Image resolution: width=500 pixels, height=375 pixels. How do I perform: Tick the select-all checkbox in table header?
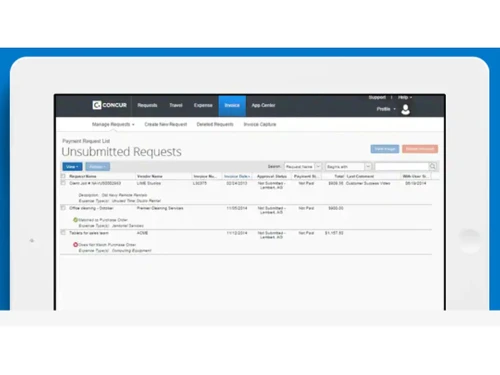[63, 176]
